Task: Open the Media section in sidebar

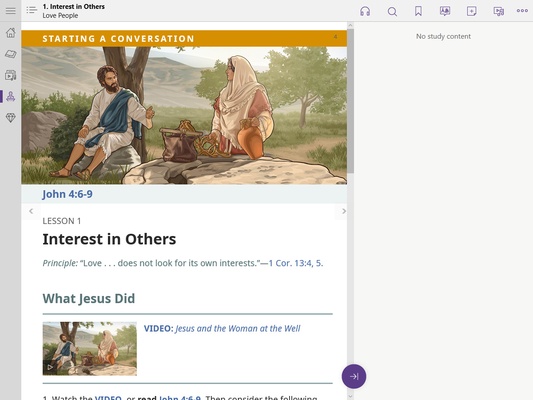Action: (x=11, y=75)
